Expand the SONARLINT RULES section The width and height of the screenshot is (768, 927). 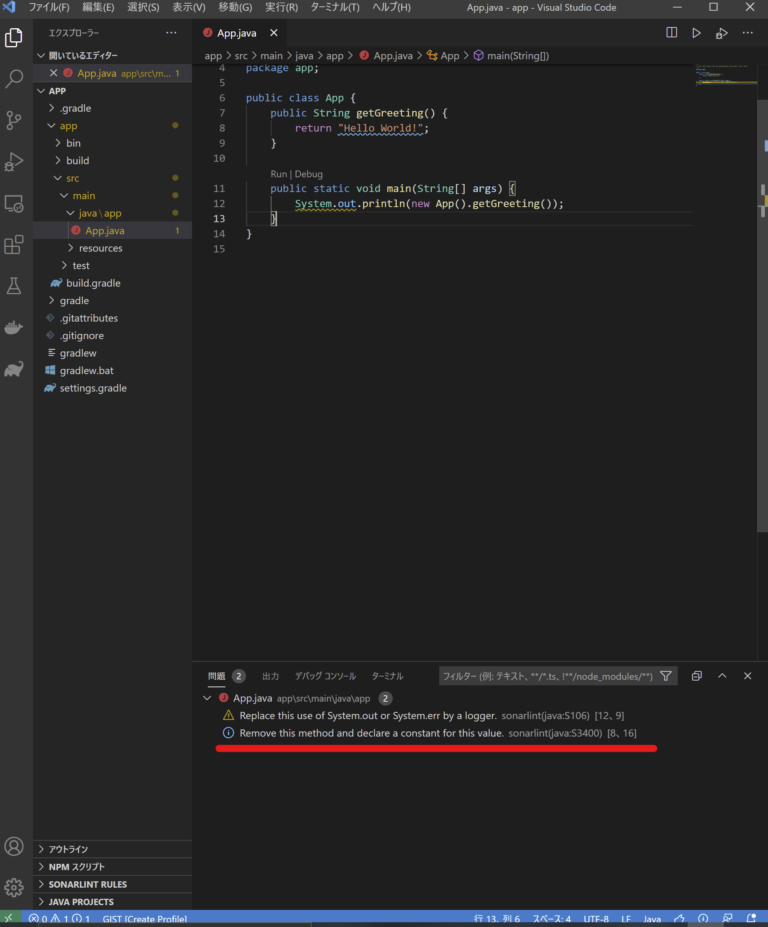click(87, 884)
